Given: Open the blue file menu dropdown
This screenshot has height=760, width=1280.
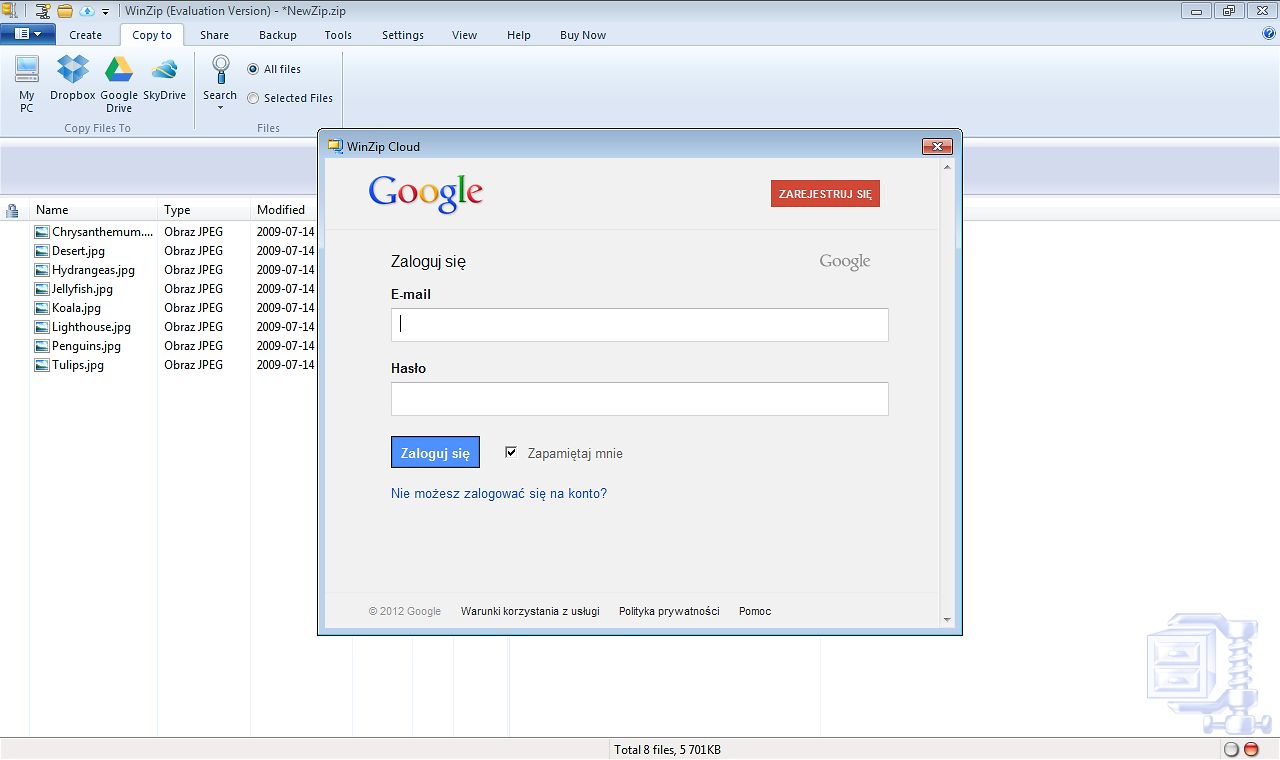Looking at the screenshot, I should (x=28, y=34).
